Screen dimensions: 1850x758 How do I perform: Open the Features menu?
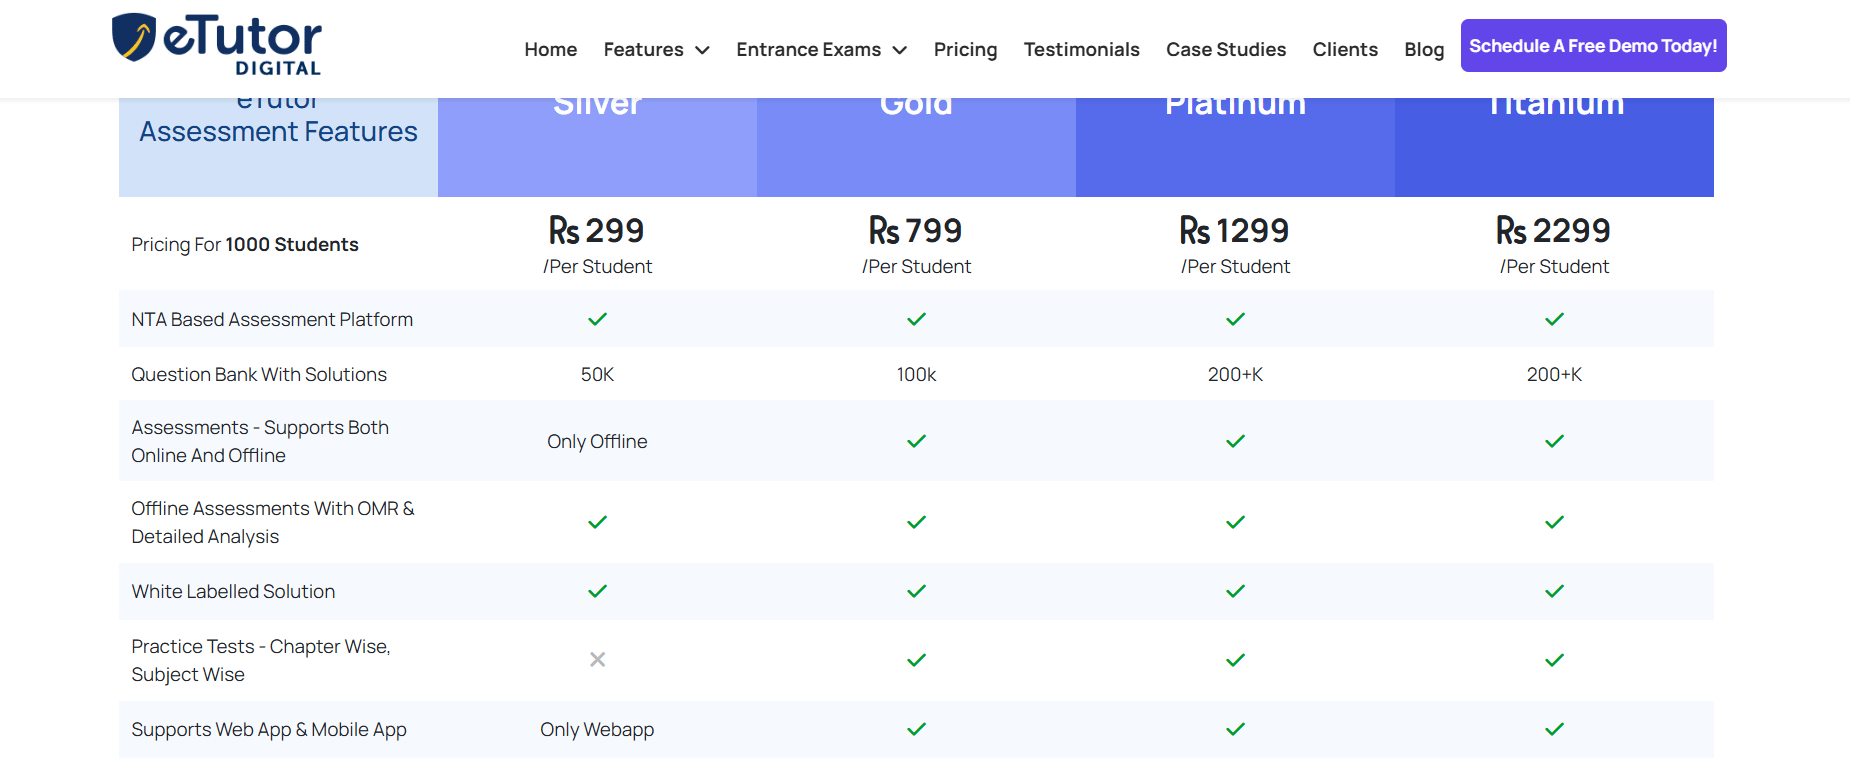(x=643, y=50)
